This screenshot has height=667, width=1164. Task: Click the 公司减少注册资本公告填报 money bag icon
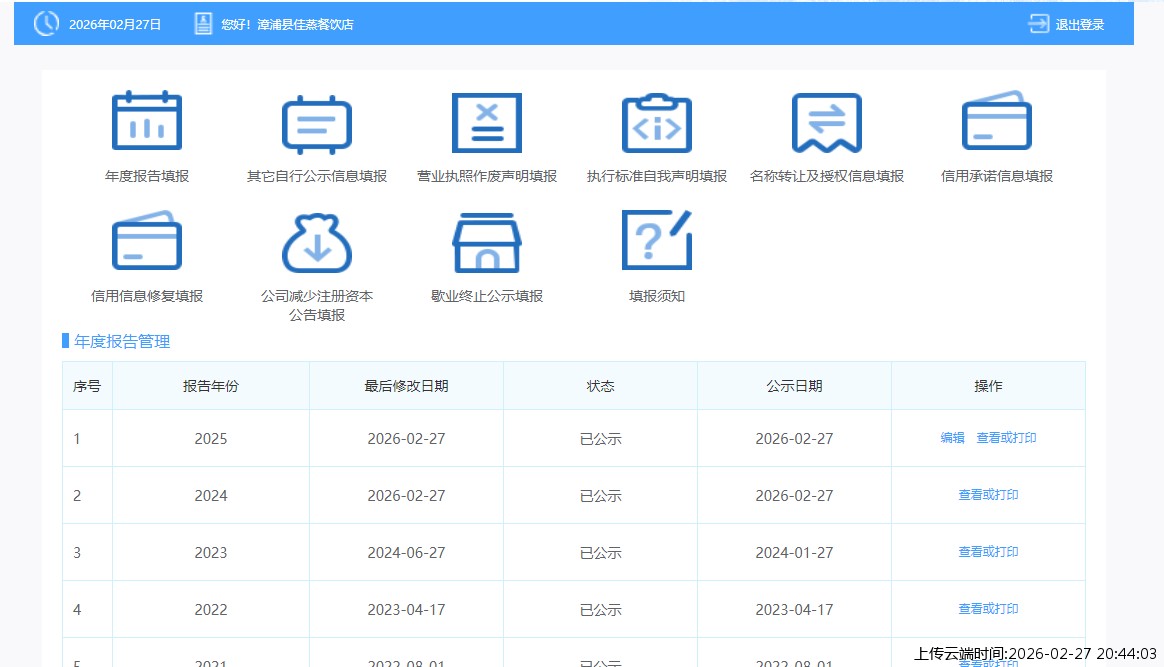coord(317,242)
